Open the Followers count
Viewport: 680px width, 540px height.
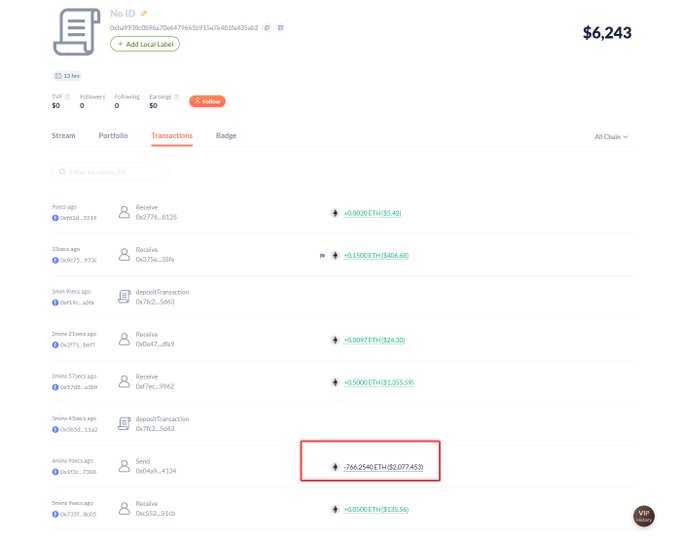click(x=82, y=105)
